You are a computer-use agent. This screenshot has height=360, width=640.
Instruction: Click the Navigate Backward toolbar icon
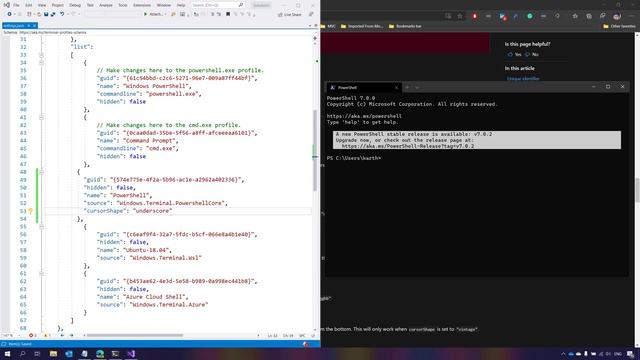[9, 14]
